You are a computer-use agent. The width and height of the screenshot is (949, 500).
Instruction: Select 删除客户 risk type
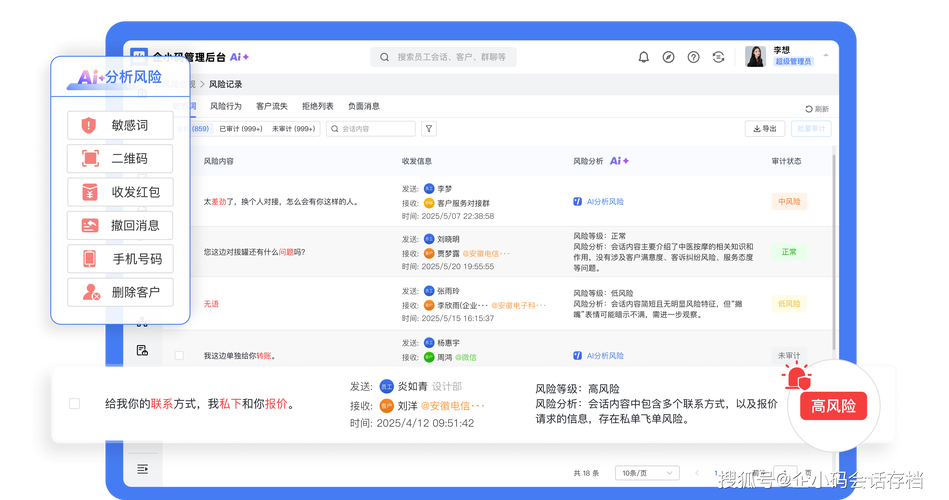tap(120, 292)
